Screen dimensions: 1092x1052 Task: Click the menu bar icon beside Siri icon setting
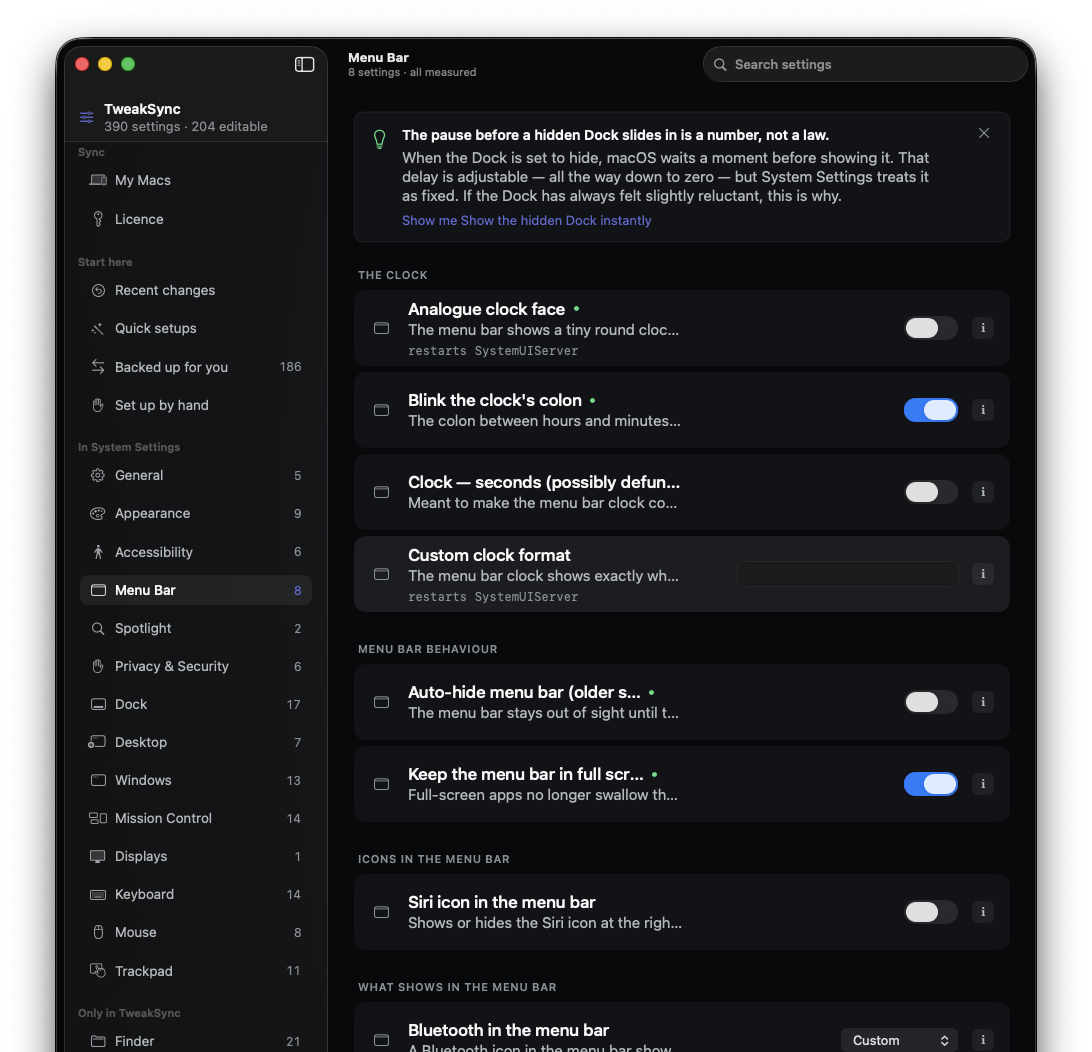pyautogui.click(x=382, y=912)
